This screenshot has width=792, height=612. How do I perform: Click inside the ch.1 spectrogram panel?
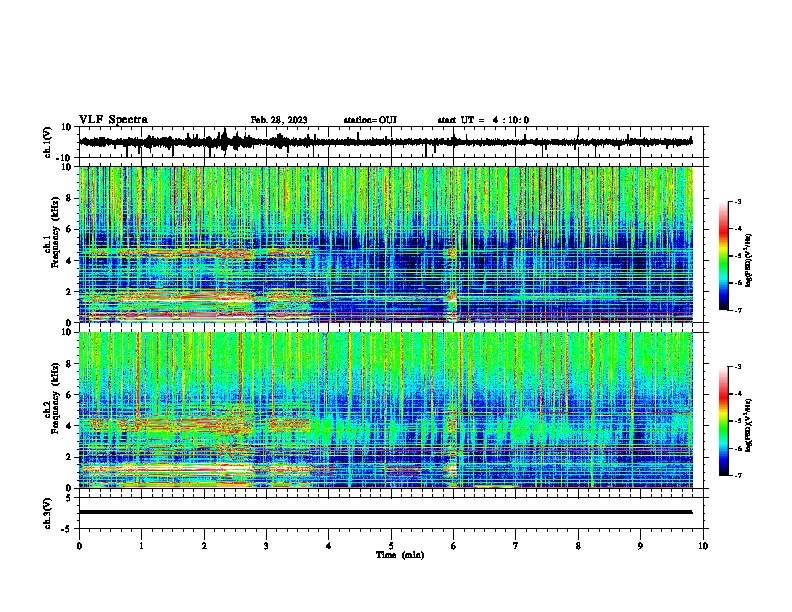385,244
